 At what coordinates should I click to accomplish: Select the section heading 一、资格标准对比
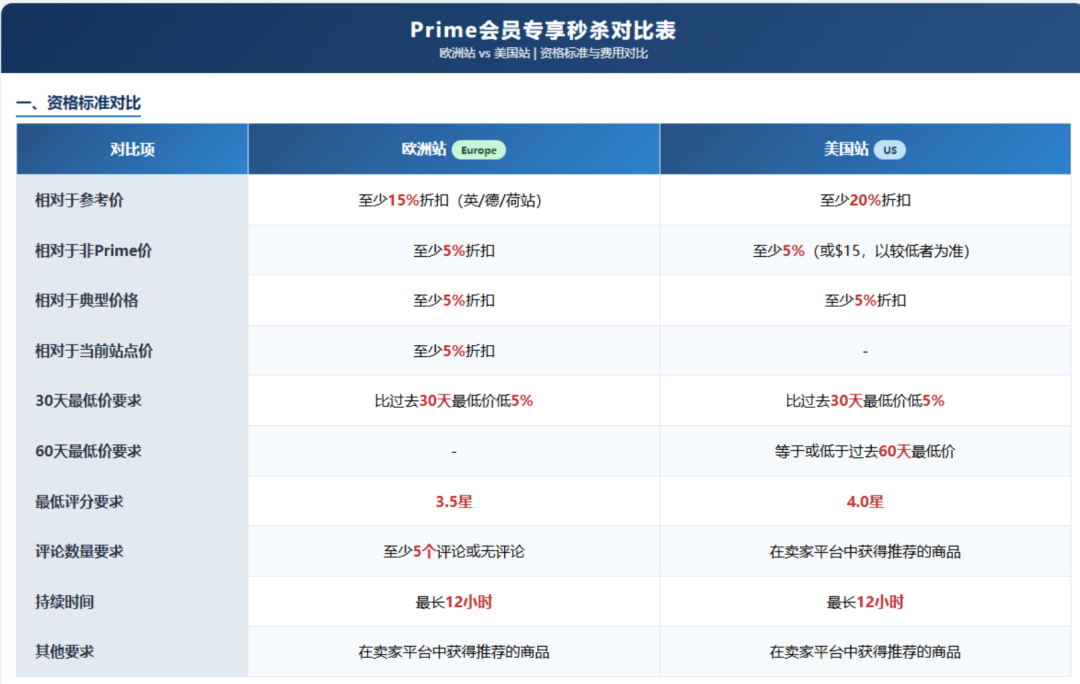coord(79,103)
